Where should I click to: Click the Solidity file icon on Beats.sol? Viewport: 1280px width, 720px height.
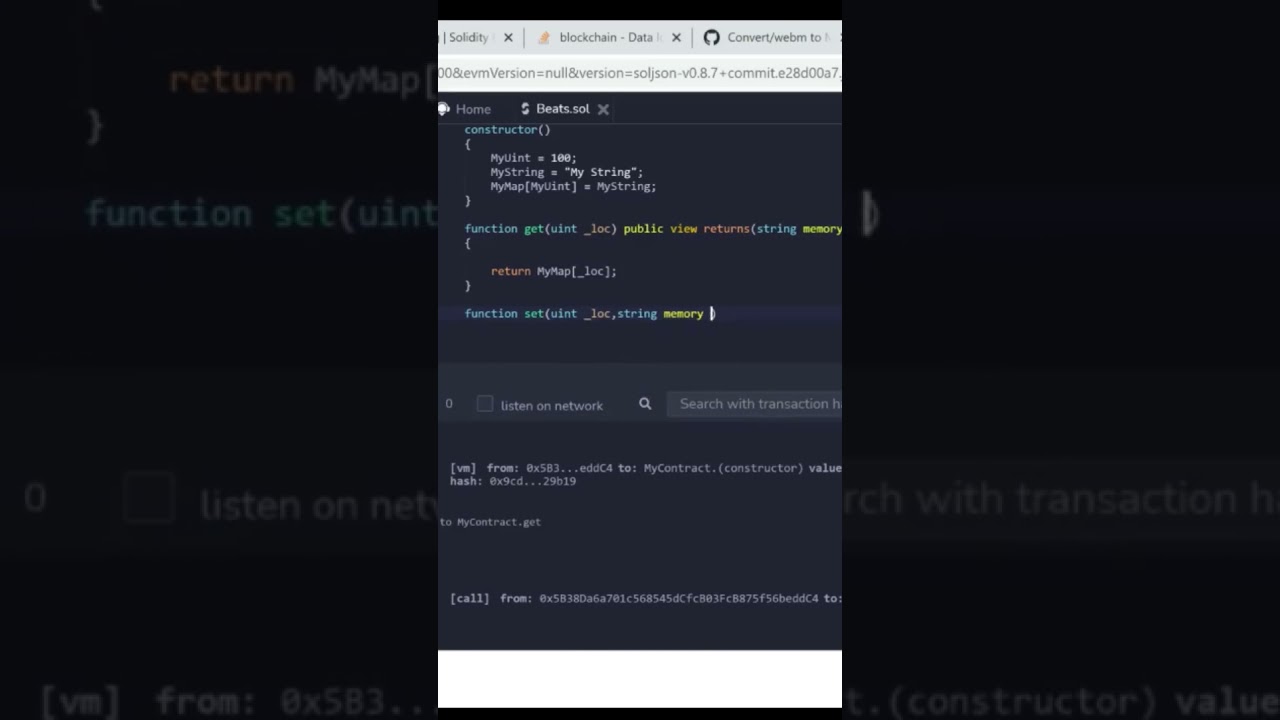(525, 109)
